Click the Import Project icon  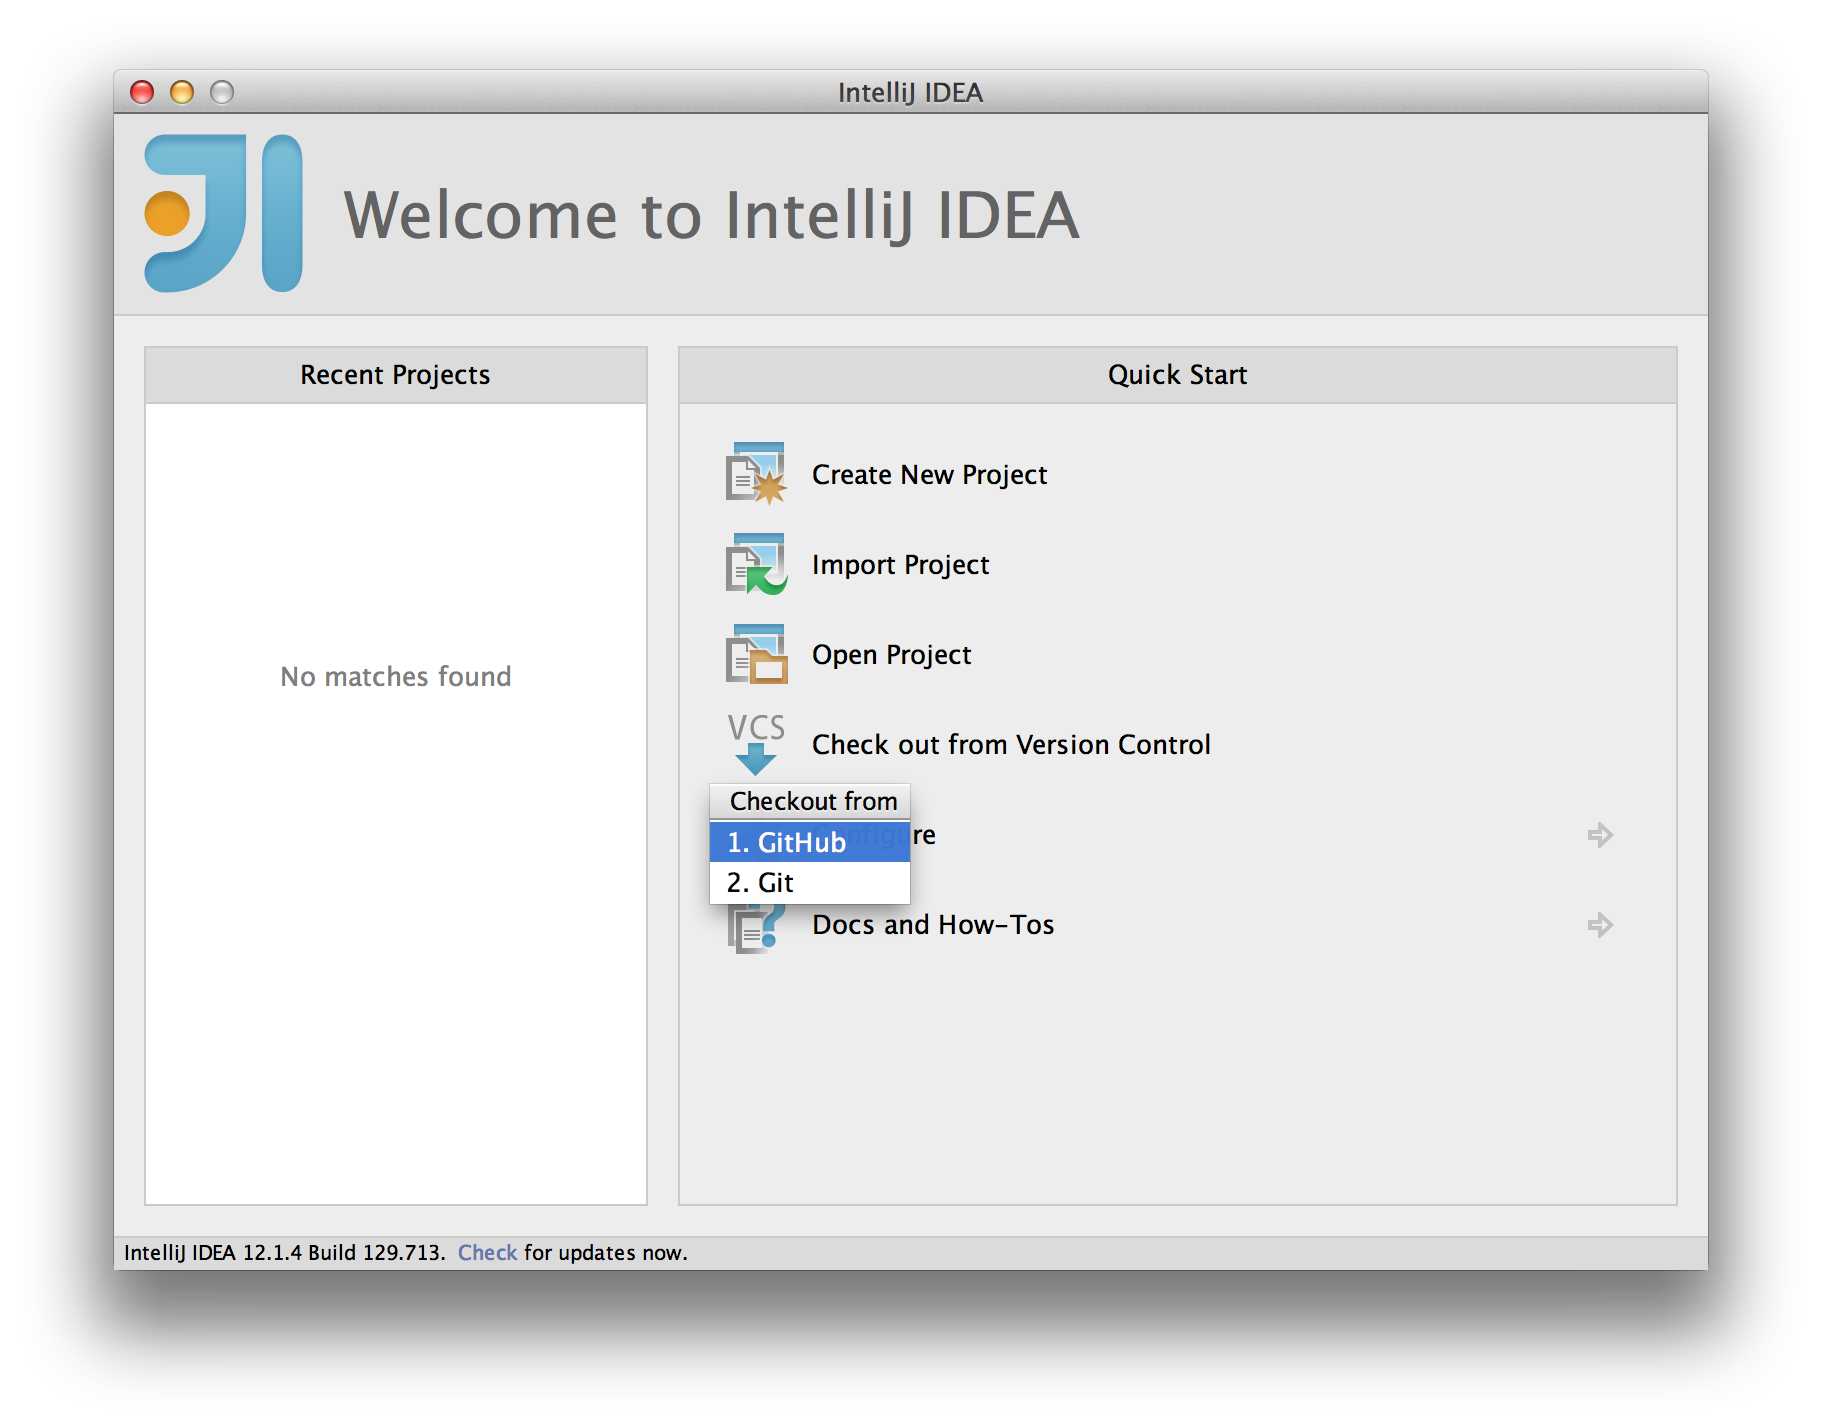coord(756,564)
